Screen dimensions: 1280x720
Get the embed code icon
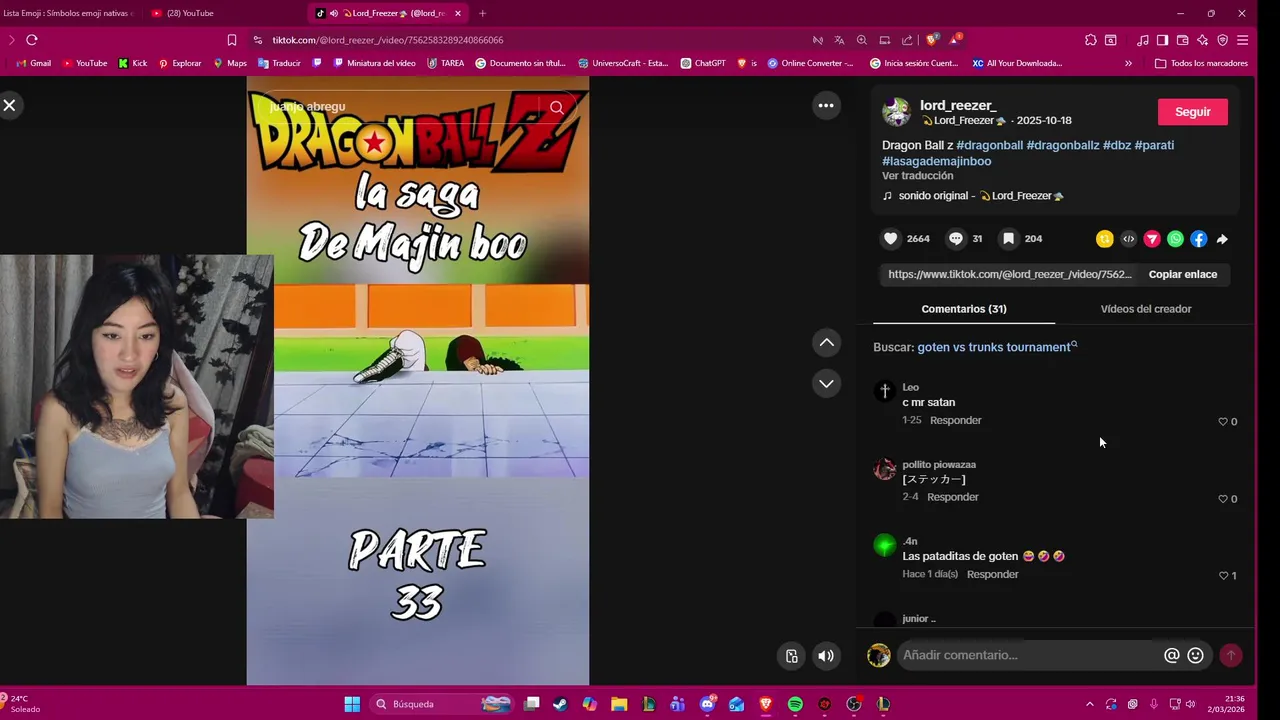tap(1128, 239)
